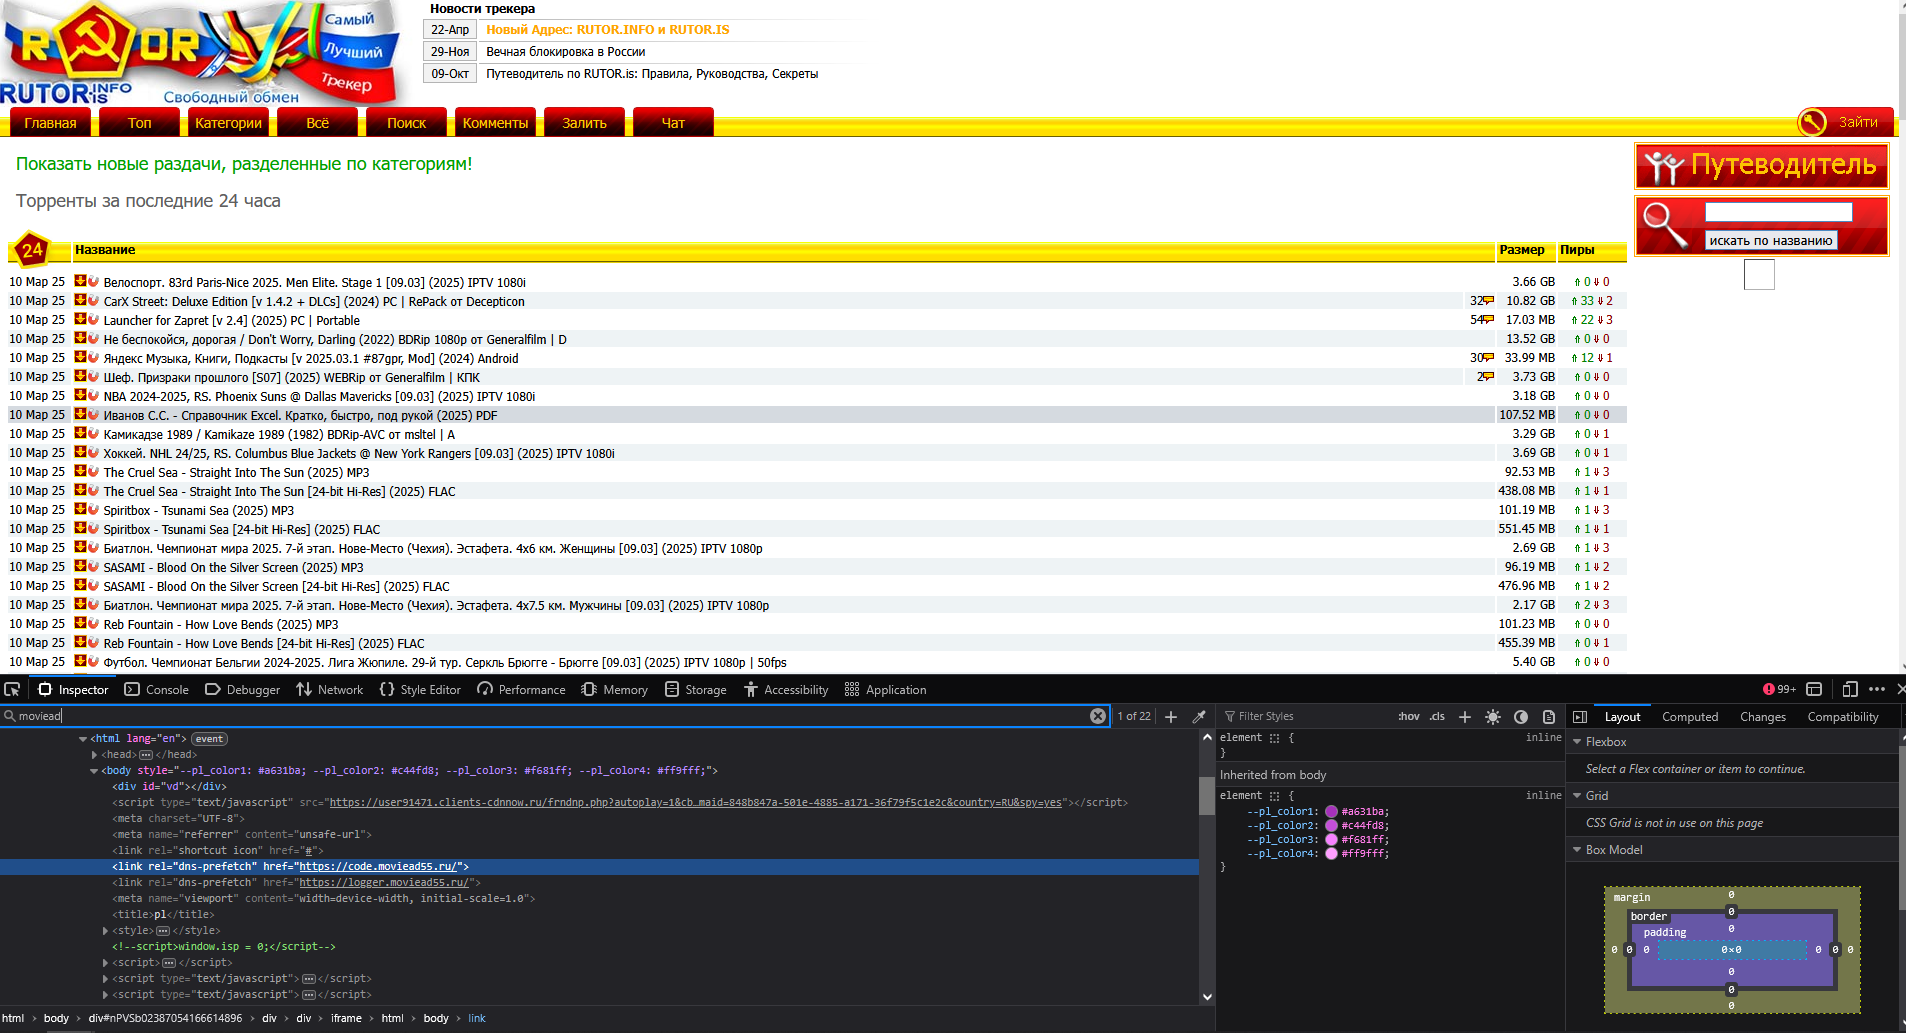
Task: Expand the style node twisty
Action: (x=105, y=931)
